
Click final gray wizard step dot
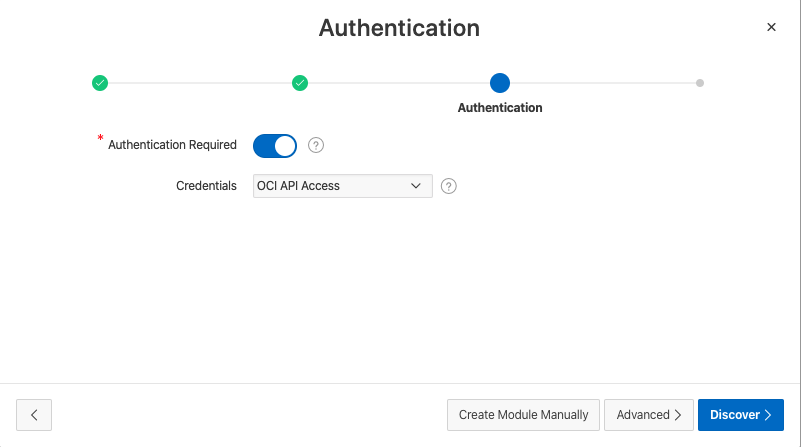(700, 83)
